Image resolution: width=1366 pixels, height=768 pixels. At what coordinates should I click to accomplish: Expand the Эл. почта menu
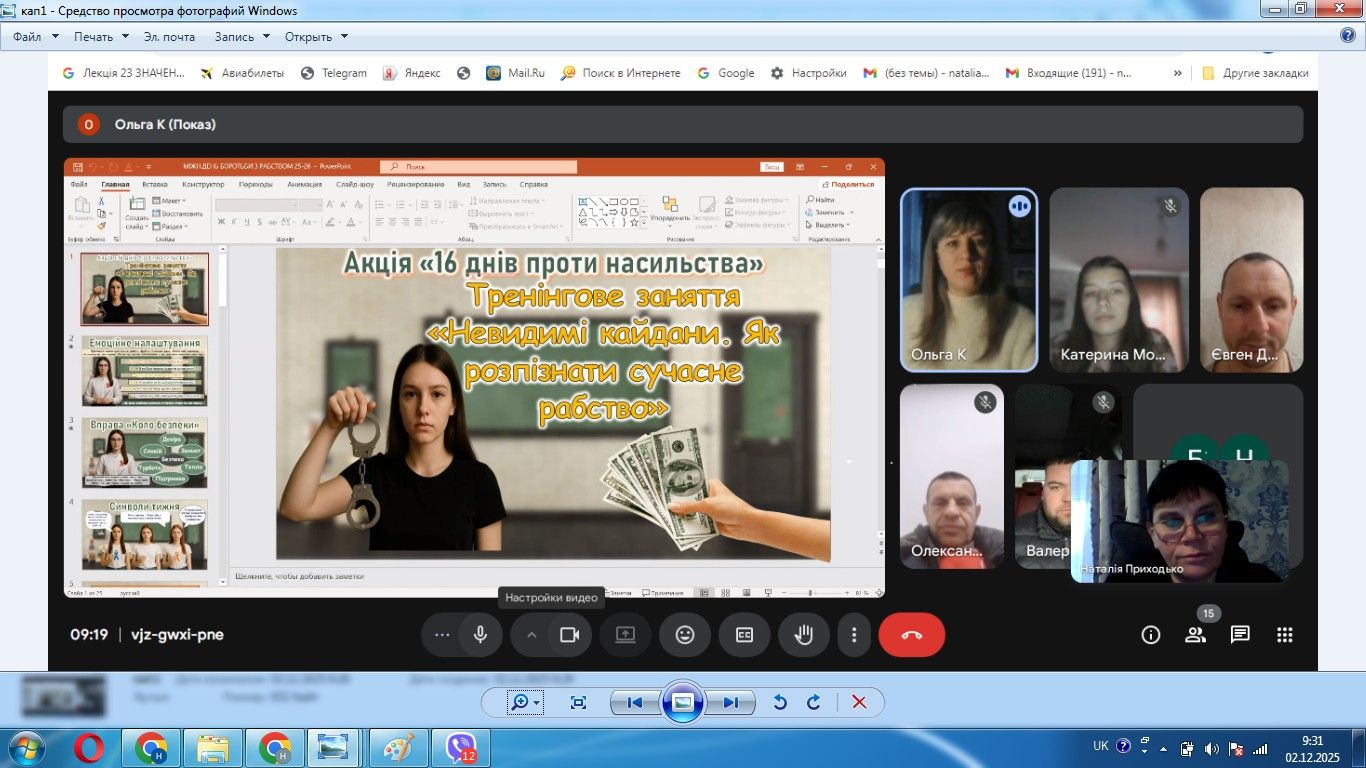(169, 37)
